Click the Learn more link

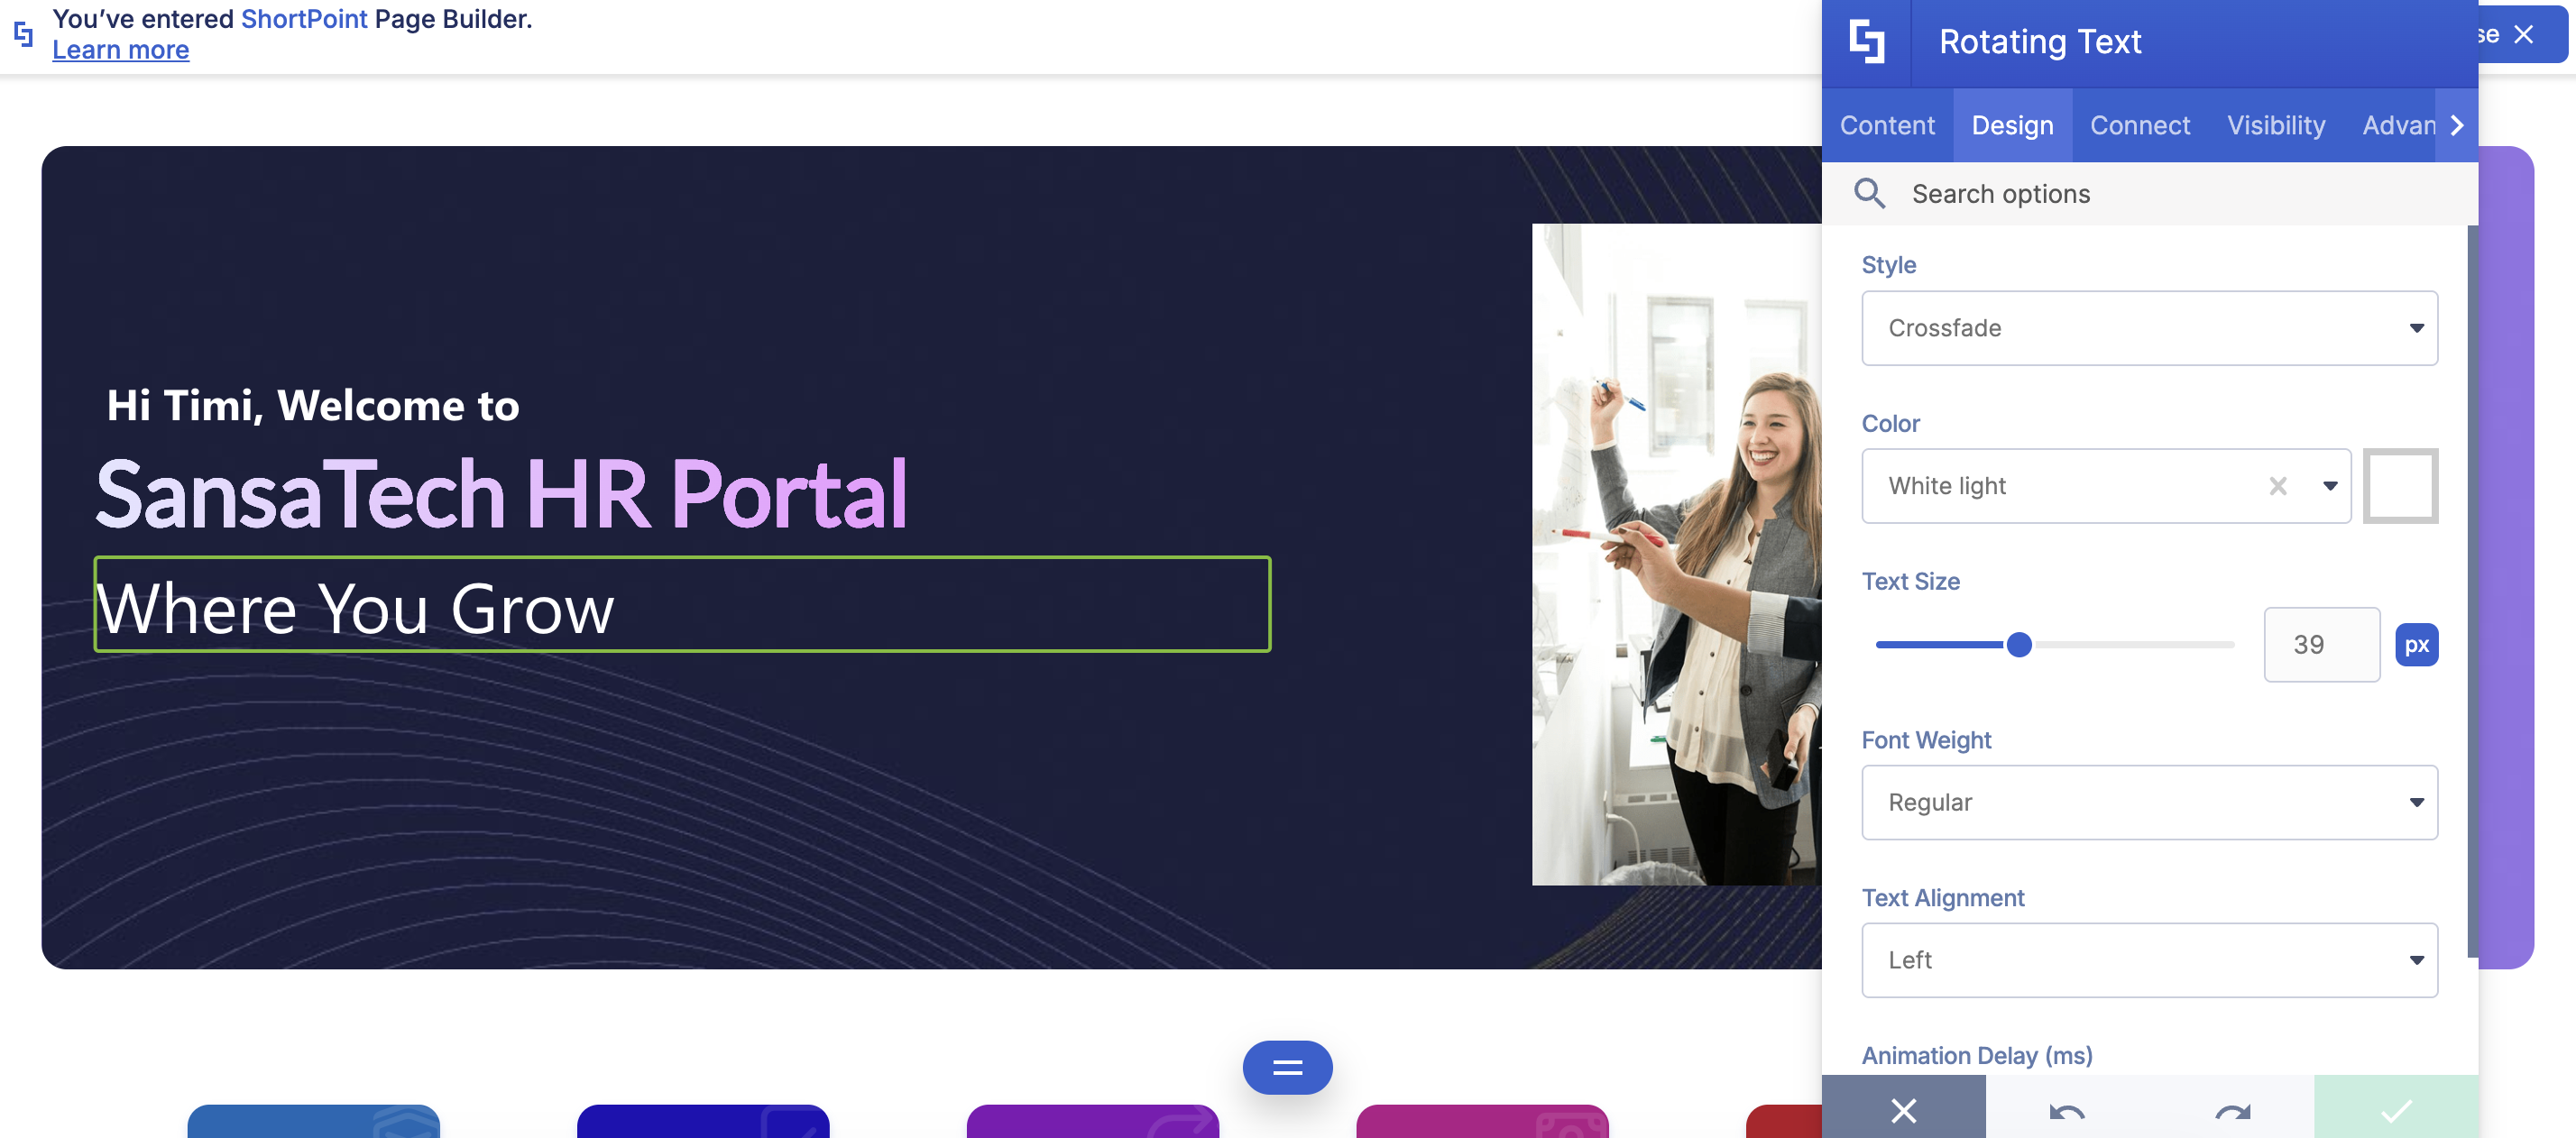coord(120,50)
